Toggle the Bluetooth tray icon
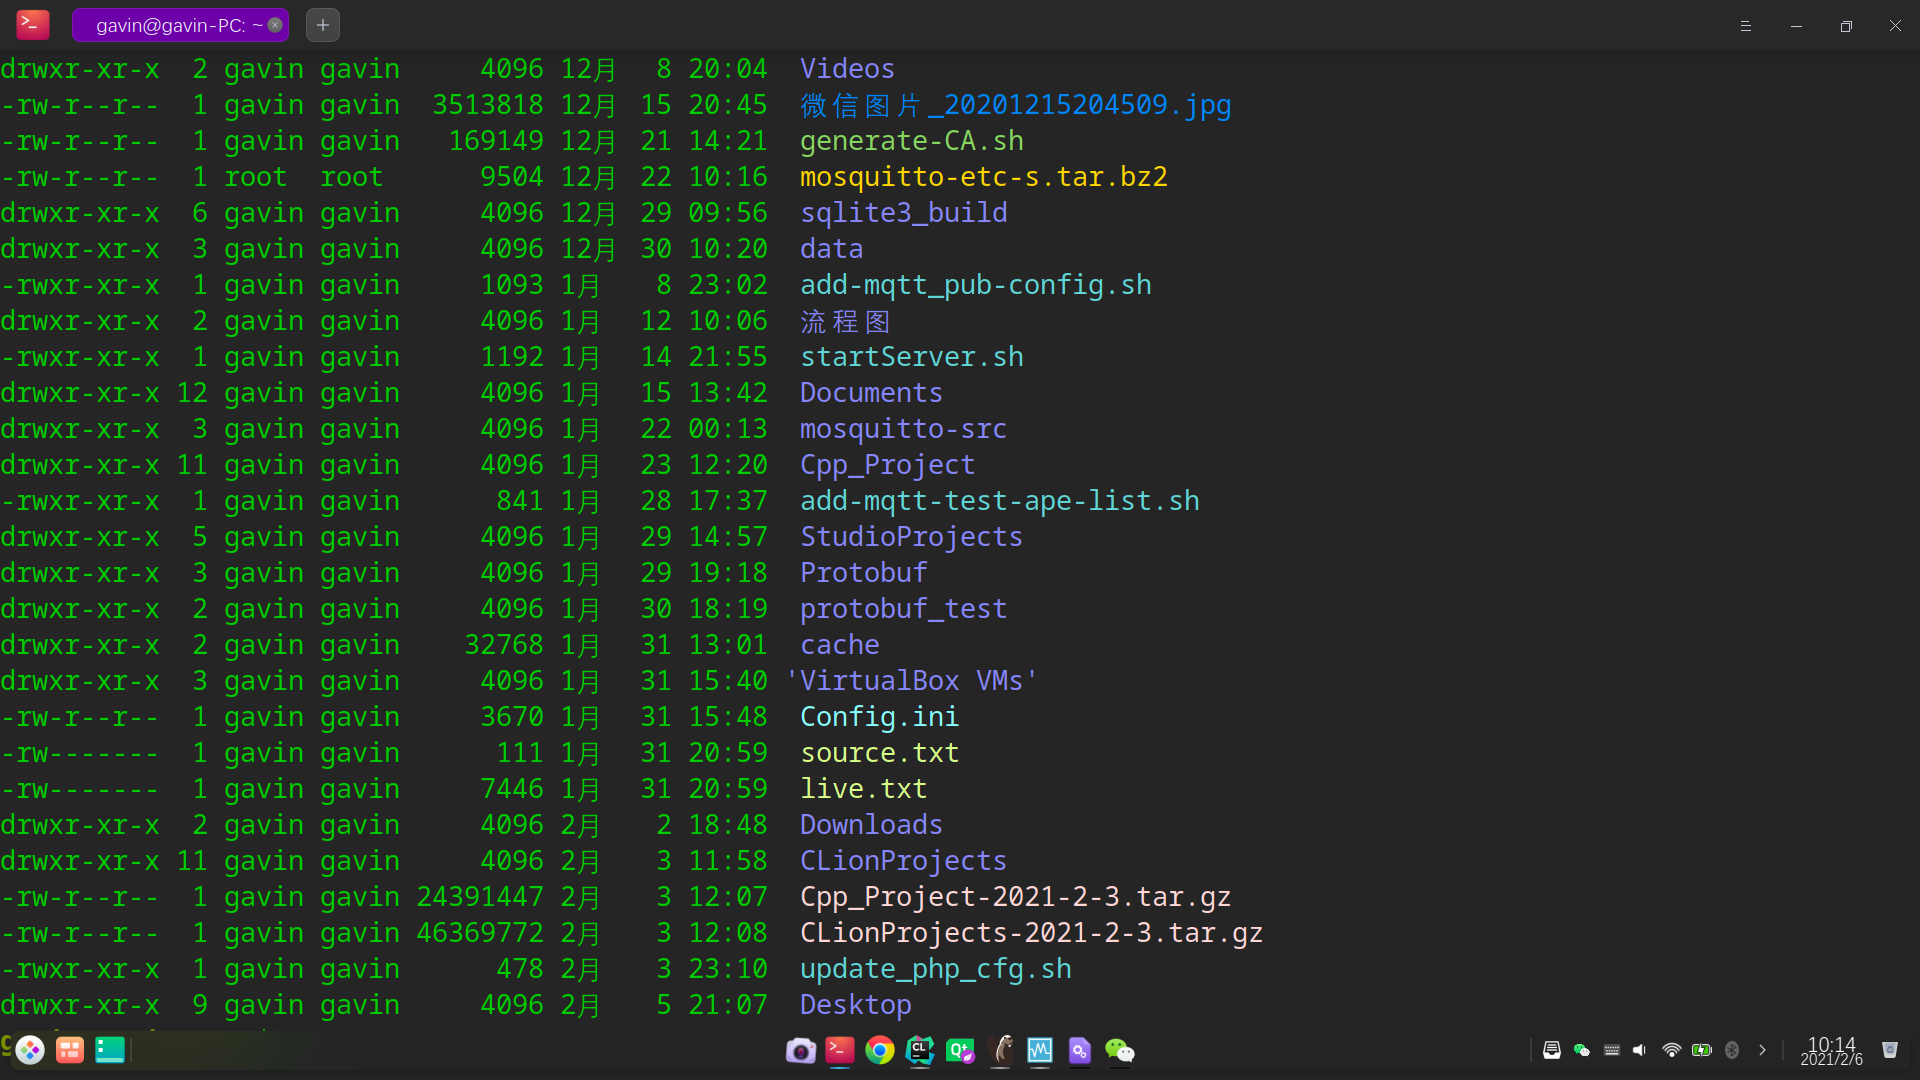1920x1080 pixels. [x=1732, y=1050]
